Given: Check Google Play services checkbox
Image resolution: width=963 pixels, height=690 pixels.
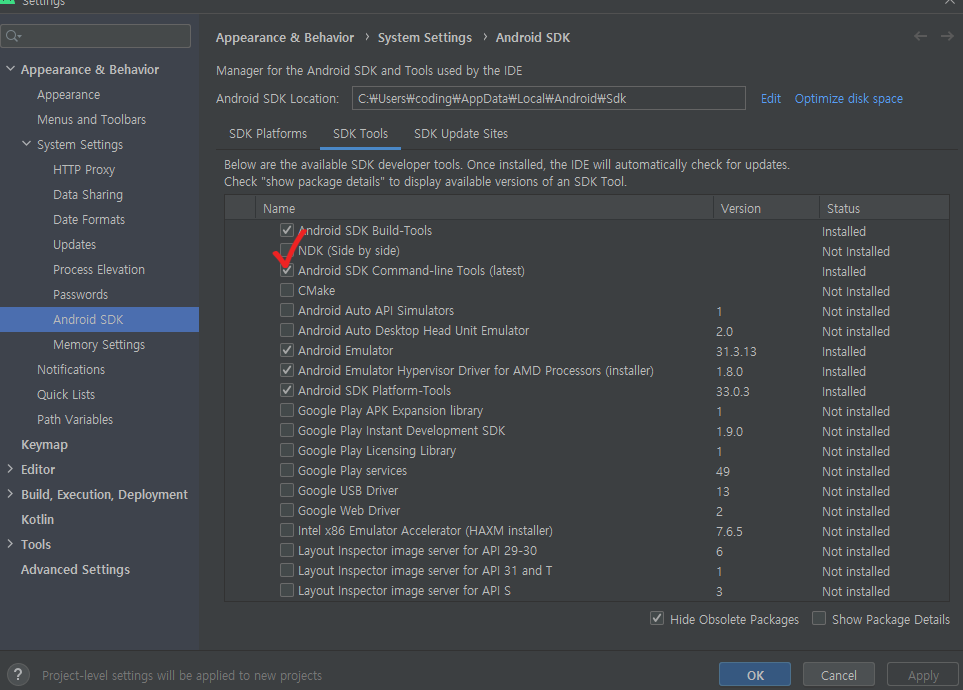Looking at the screenshot, I should (287, 470).
